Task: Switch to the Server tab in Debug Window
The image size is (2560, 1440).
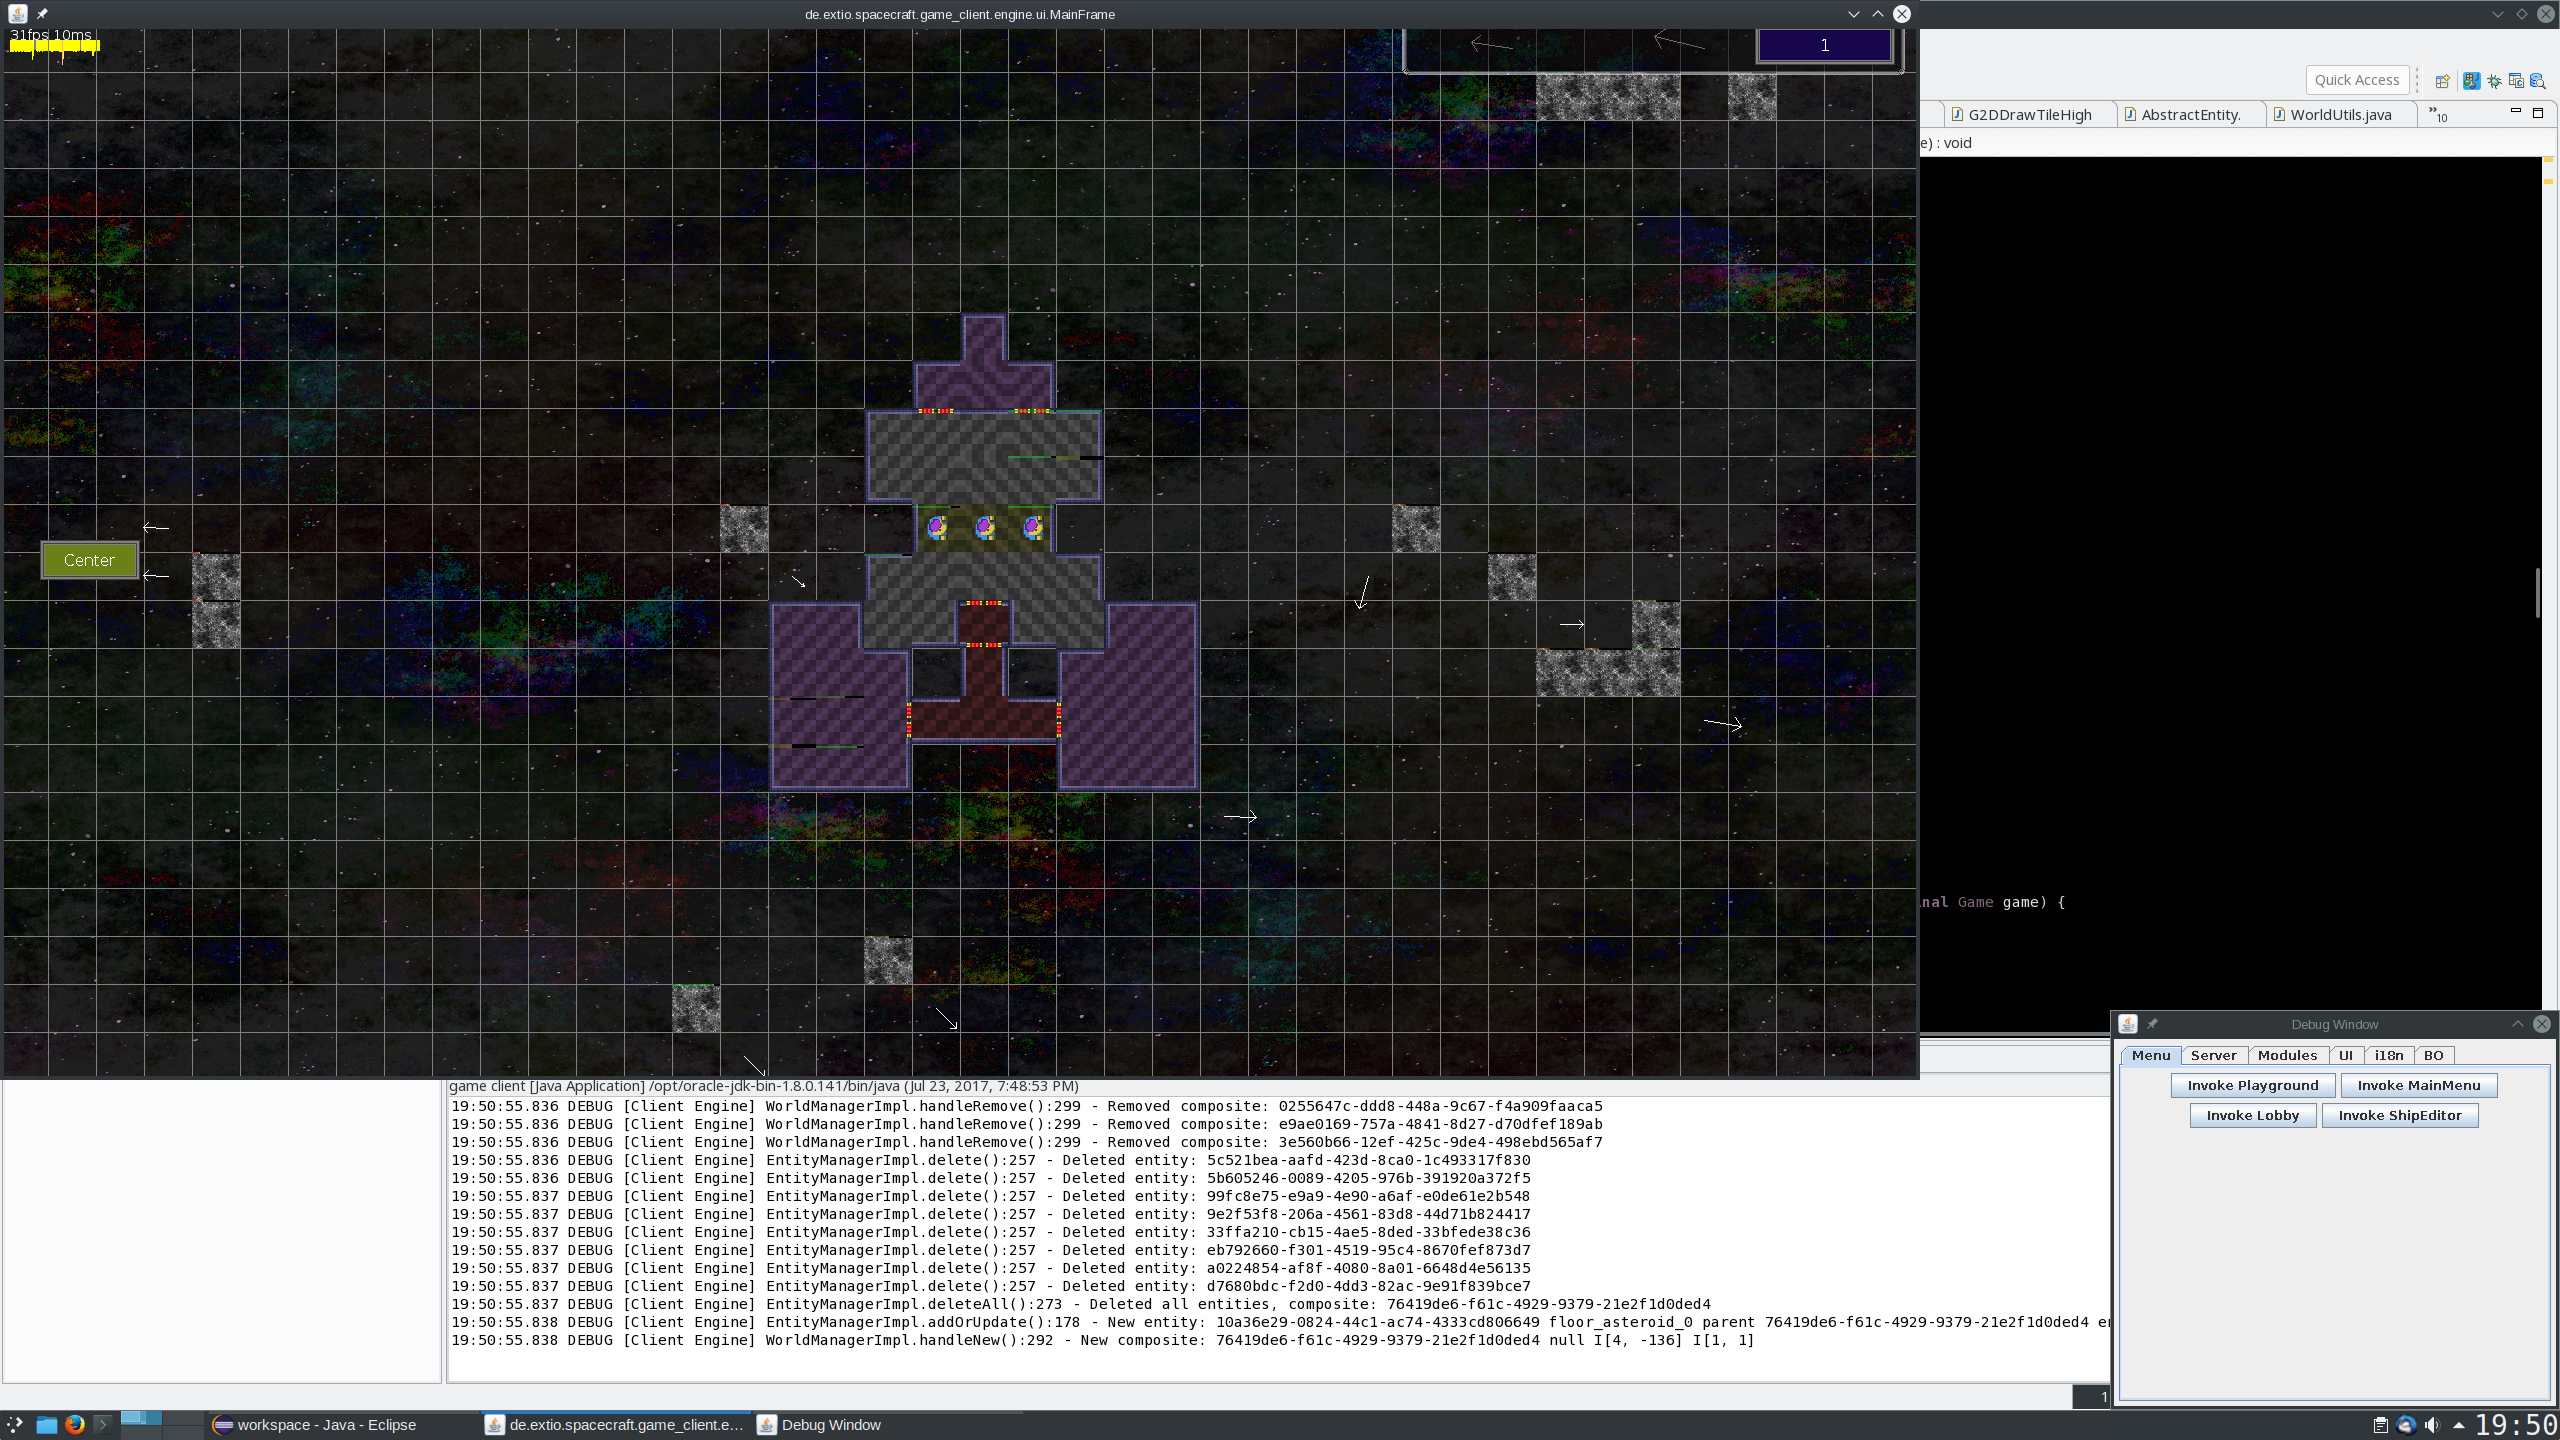Action: [x=2213, y=1055]
